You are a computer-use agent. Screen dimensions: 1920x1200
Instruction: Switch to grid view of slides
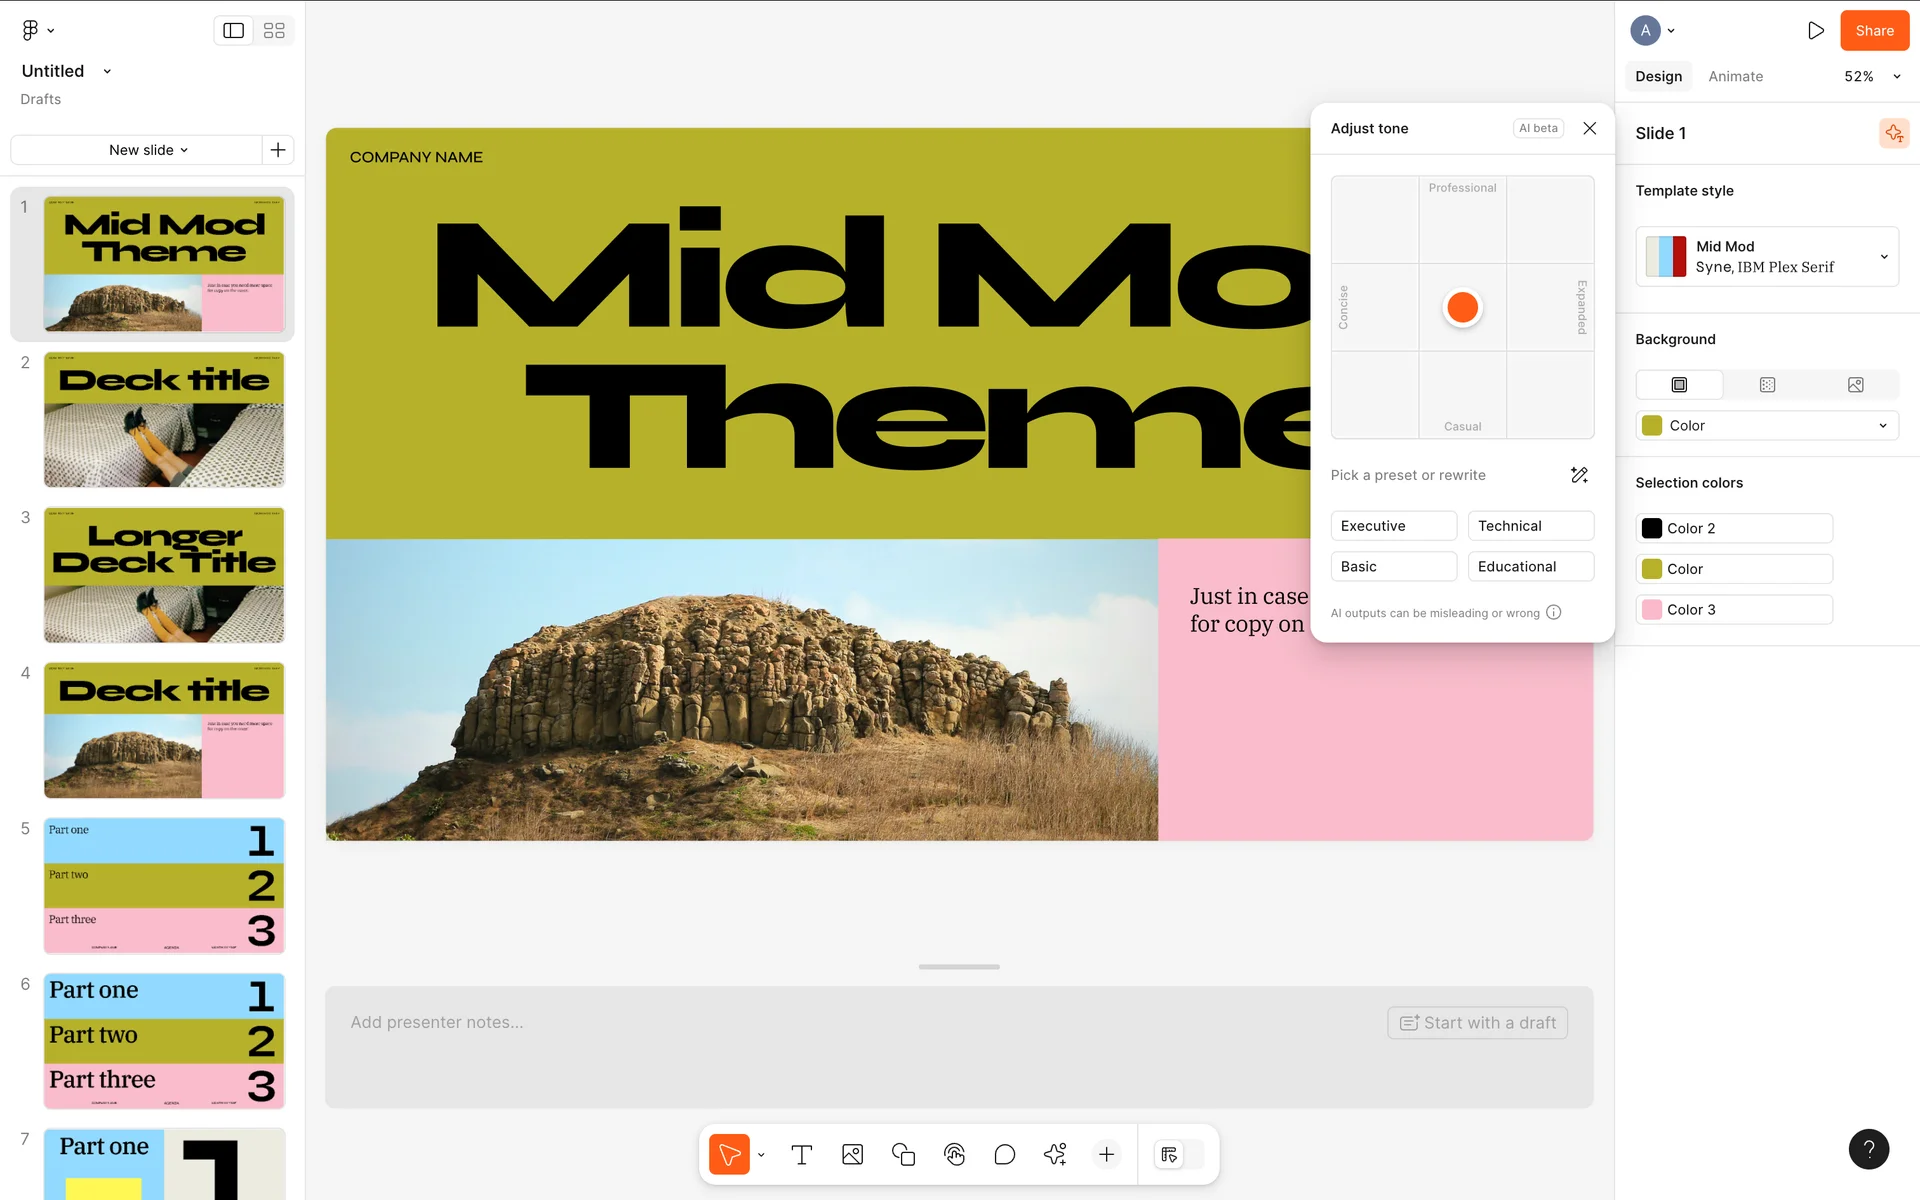pos(274,31)
